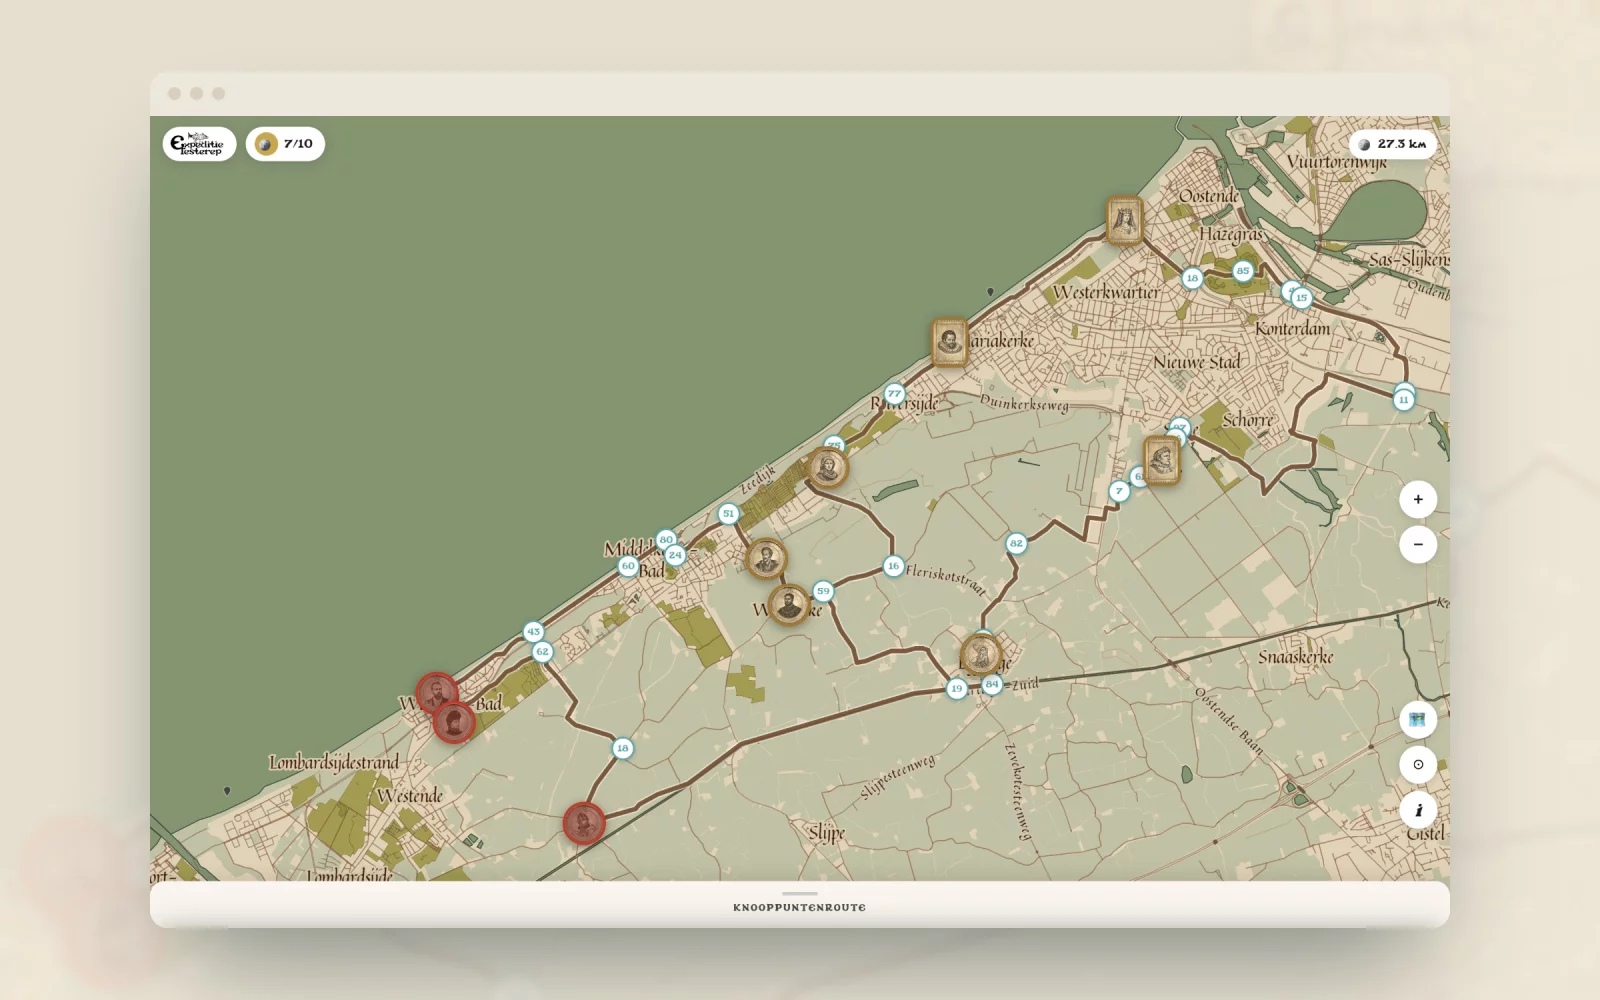Select cycle node 60 marker
Viewport: 1600px width, 1000px height.
[x=628, y=566]
